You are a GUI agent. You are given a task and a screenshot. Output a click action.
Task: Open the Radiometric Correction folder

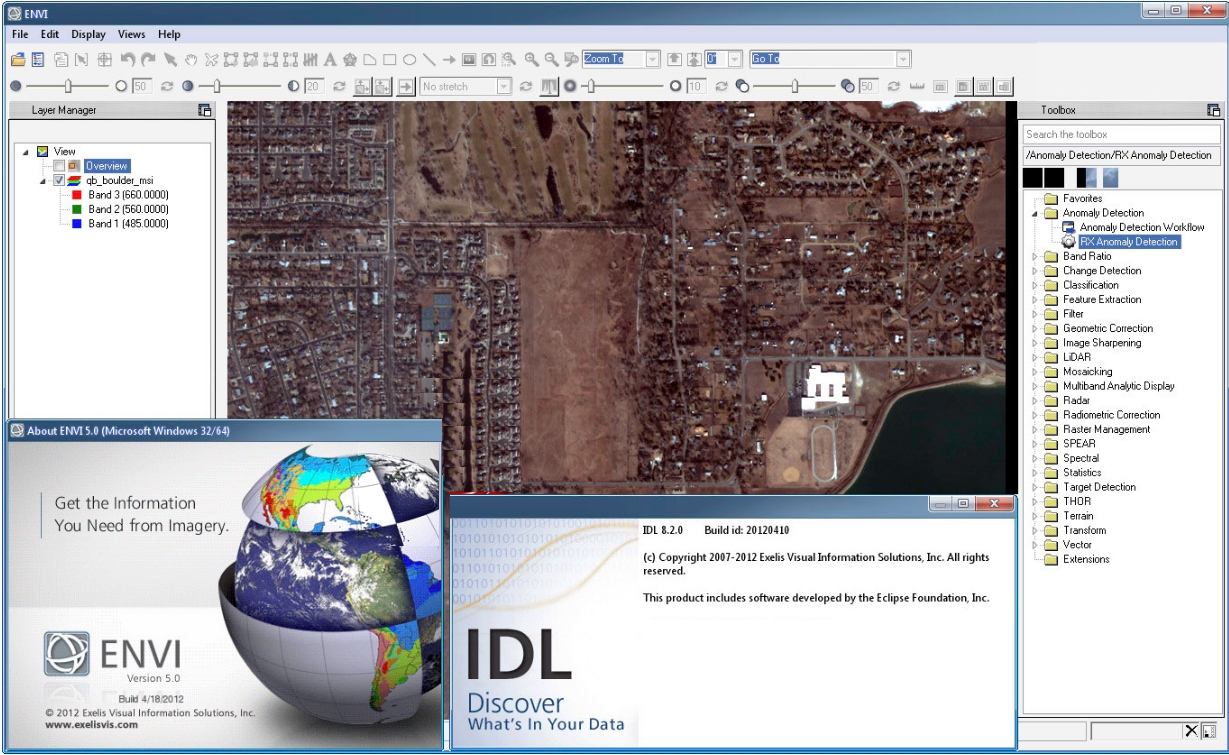click(1111, 415)
